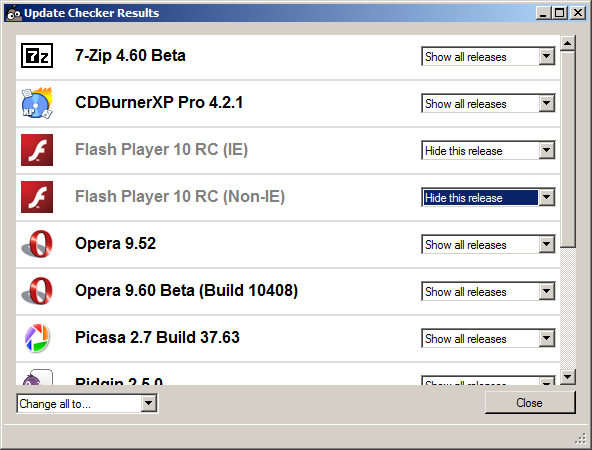Select the Flash Player 10 RC (Non-IE) text
This screenshot has height=450, width=592.
[x=180, y=196]
